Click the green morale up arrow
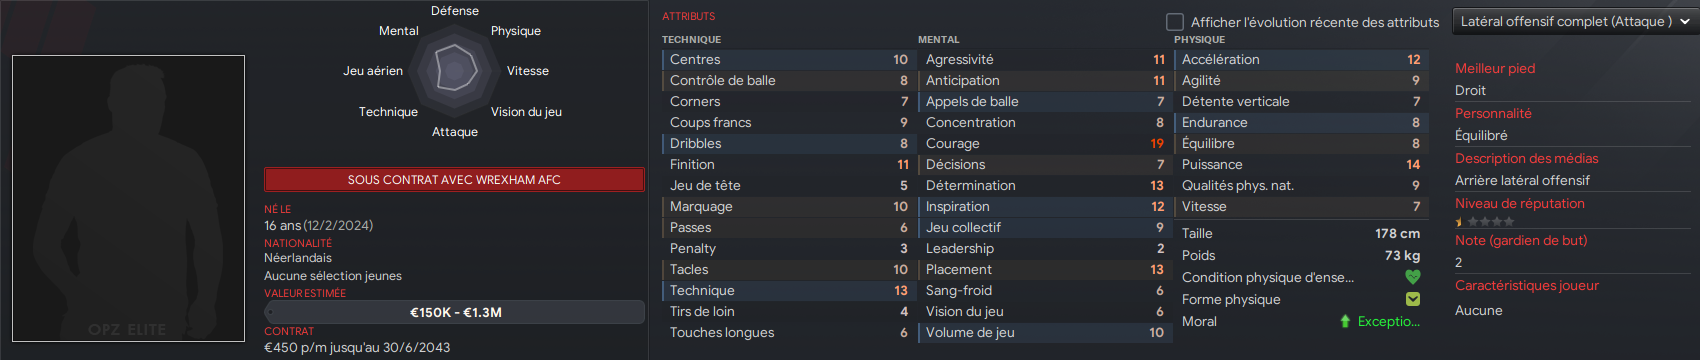The image size is (1700, 360). pos(1345,321)
